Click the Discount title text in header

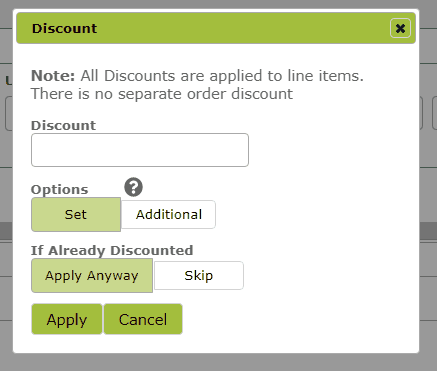[64, 28]
